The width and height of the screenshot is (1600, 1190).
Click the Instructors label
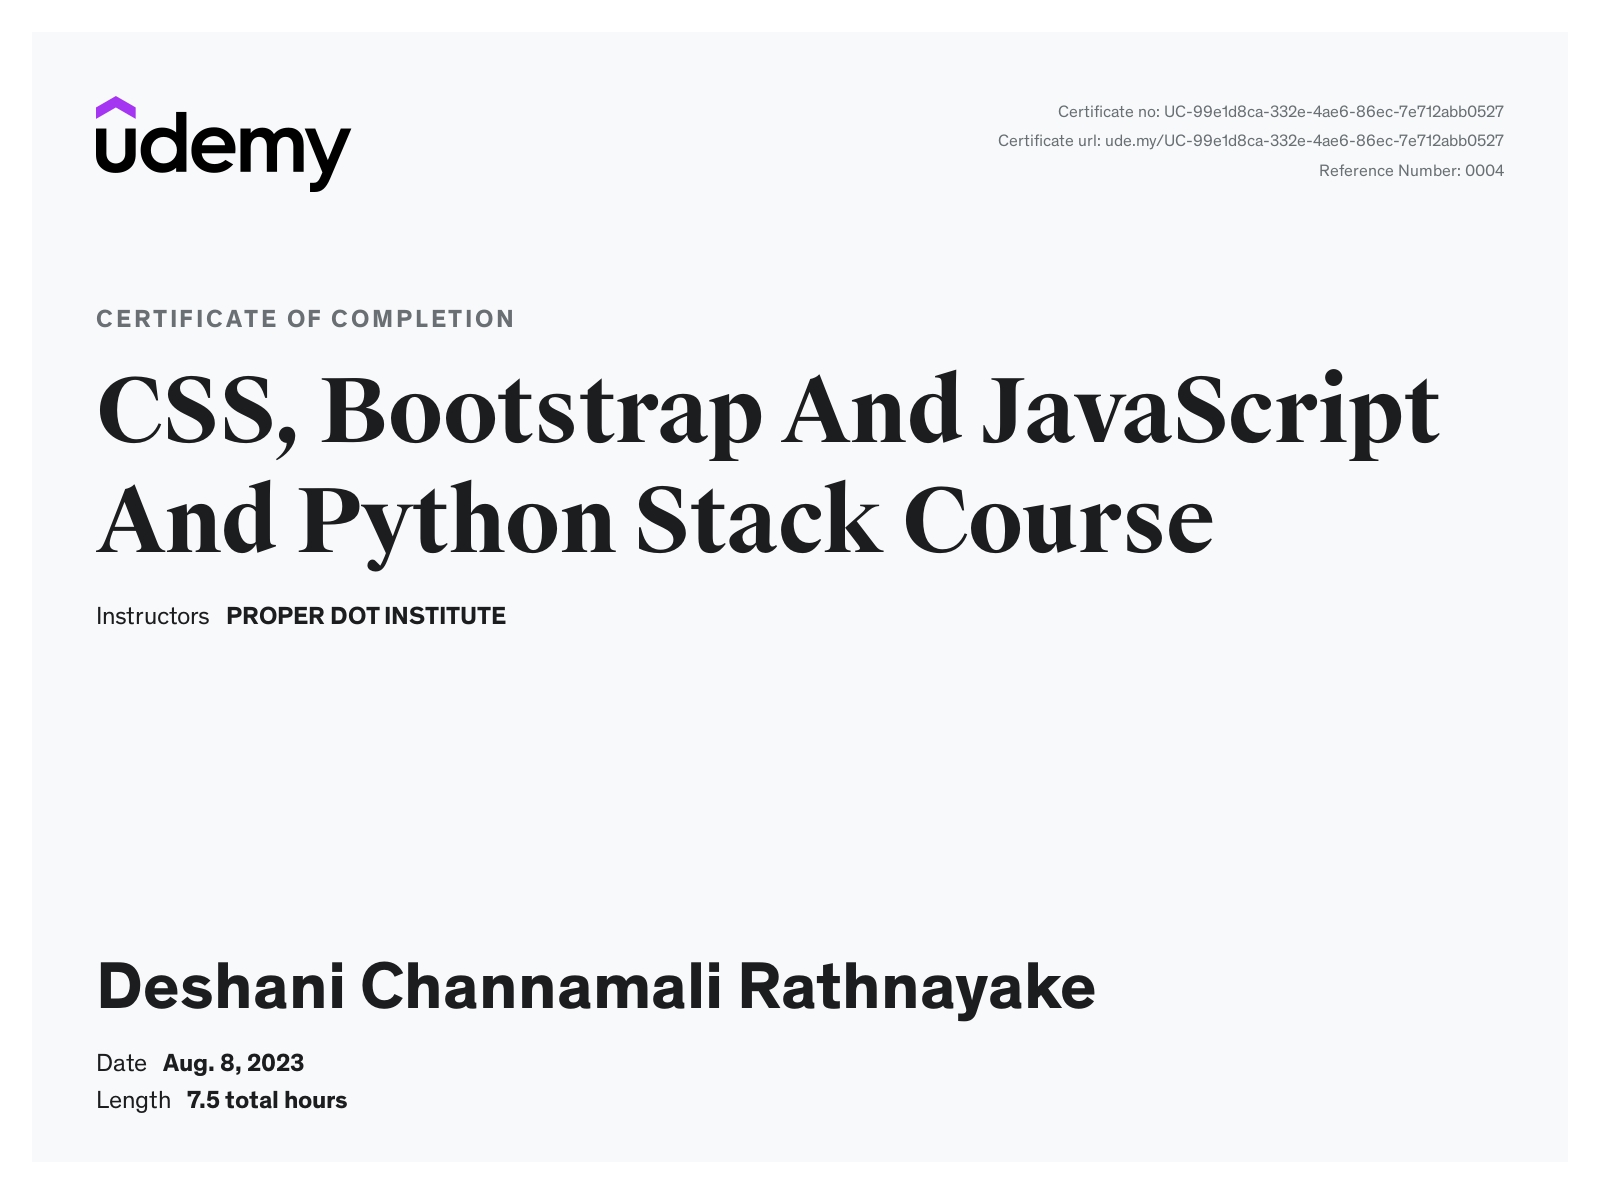[x=152, y=616]
